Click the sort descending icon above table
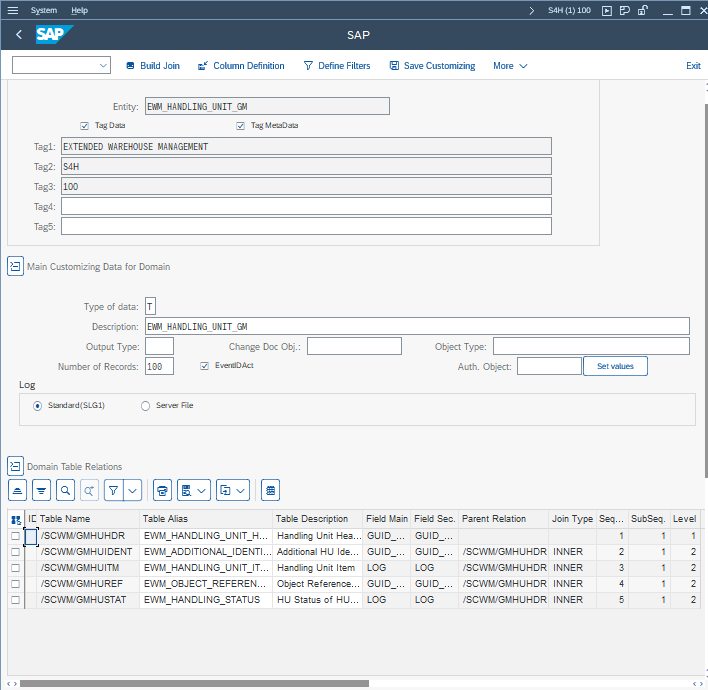This screenshot has width=708, height=690. click(41, 490)
